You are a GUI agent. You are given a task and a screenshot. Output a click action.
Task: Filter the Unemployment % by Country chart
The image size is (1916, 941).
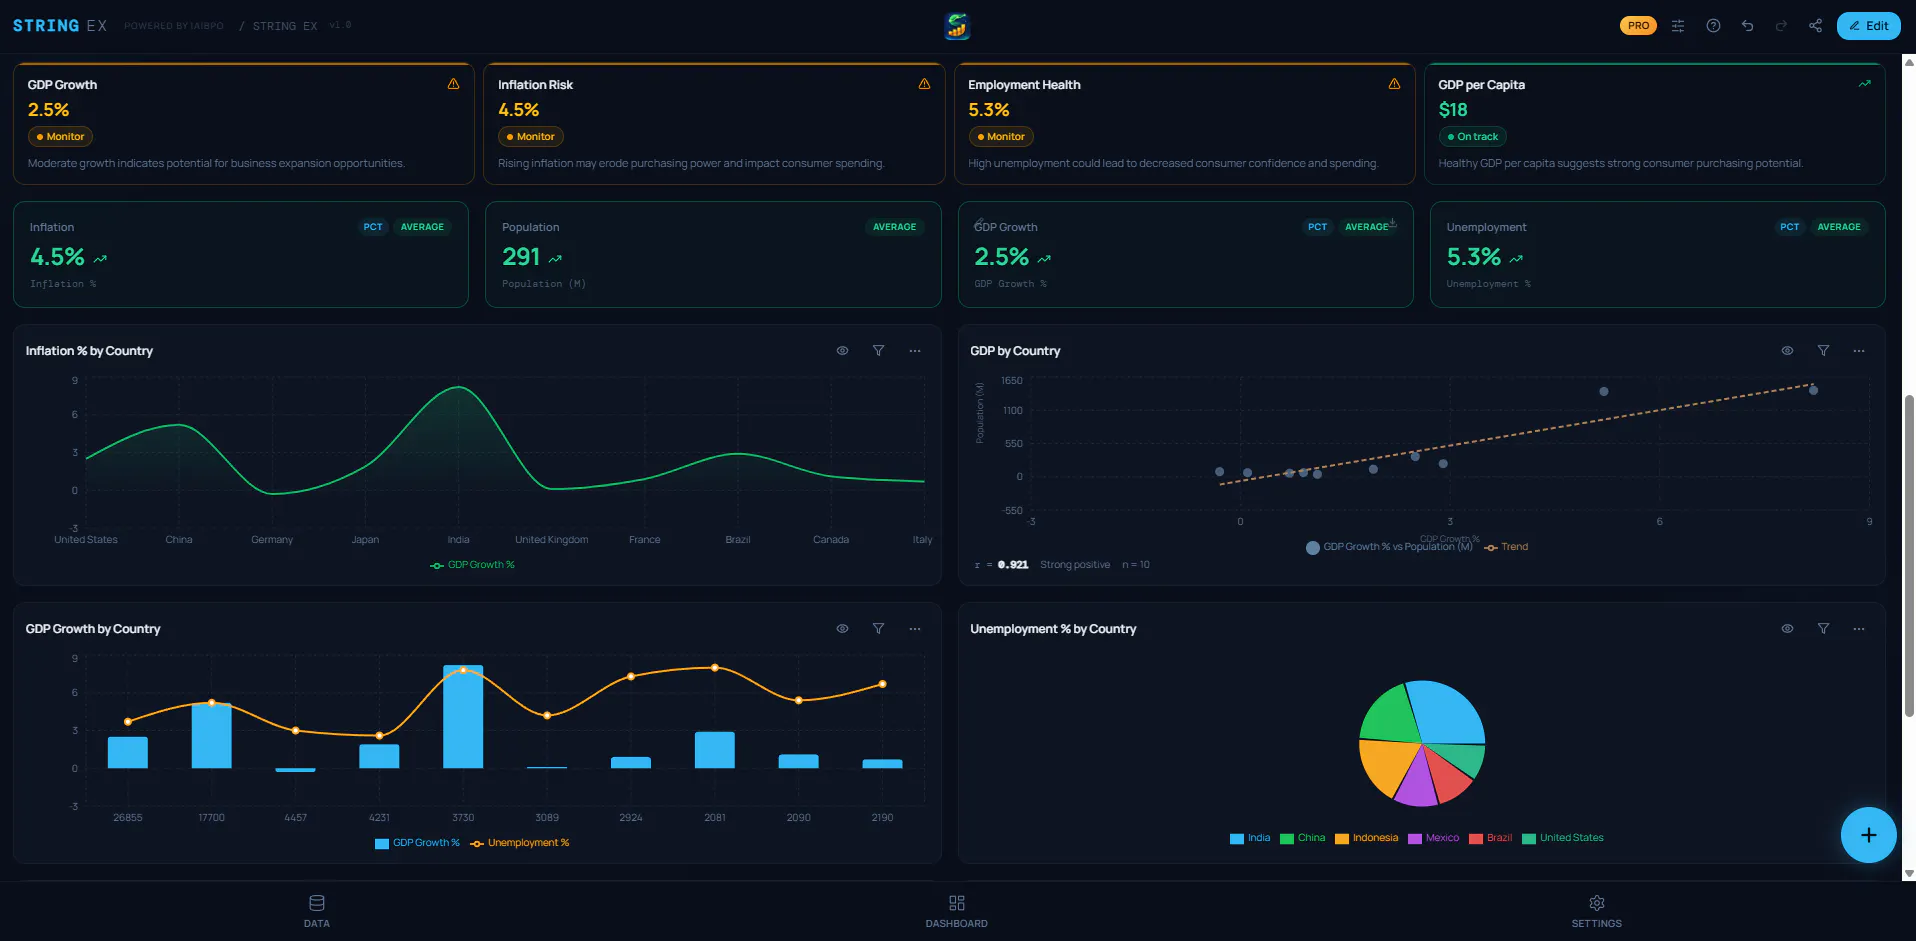(1823, 629)
